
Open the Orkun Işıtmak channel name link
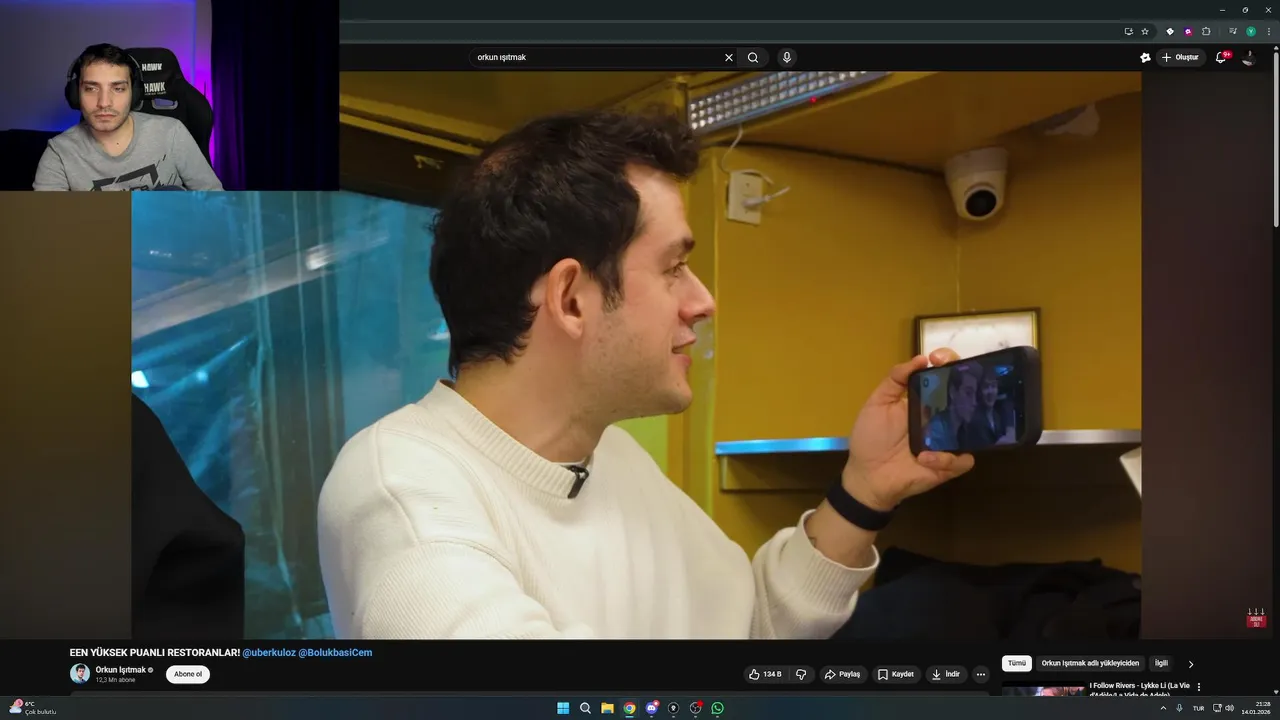click(x=121, y=670)
